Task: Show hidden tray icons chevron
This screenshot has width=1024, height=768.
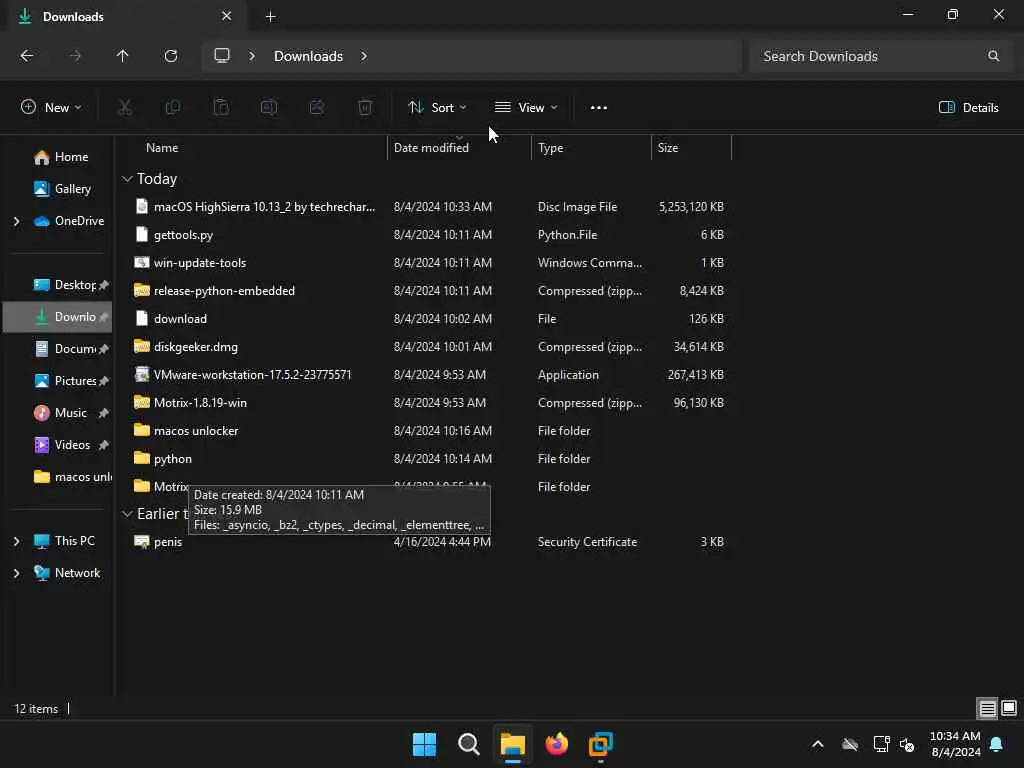Action: click(x=818, y=744)
